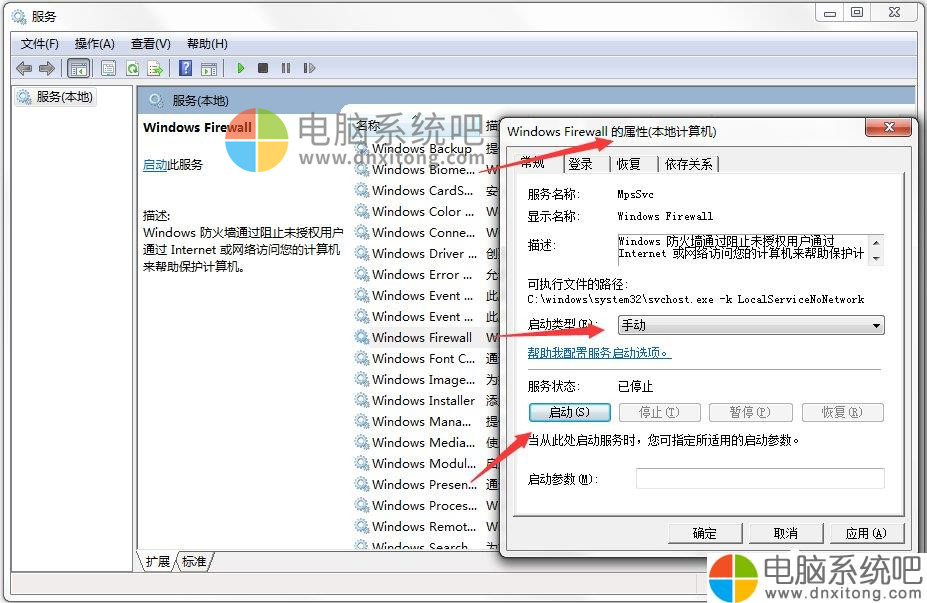Click the gear icon beside Windows Color
927x603 pixels.
[x=361, y=211]
